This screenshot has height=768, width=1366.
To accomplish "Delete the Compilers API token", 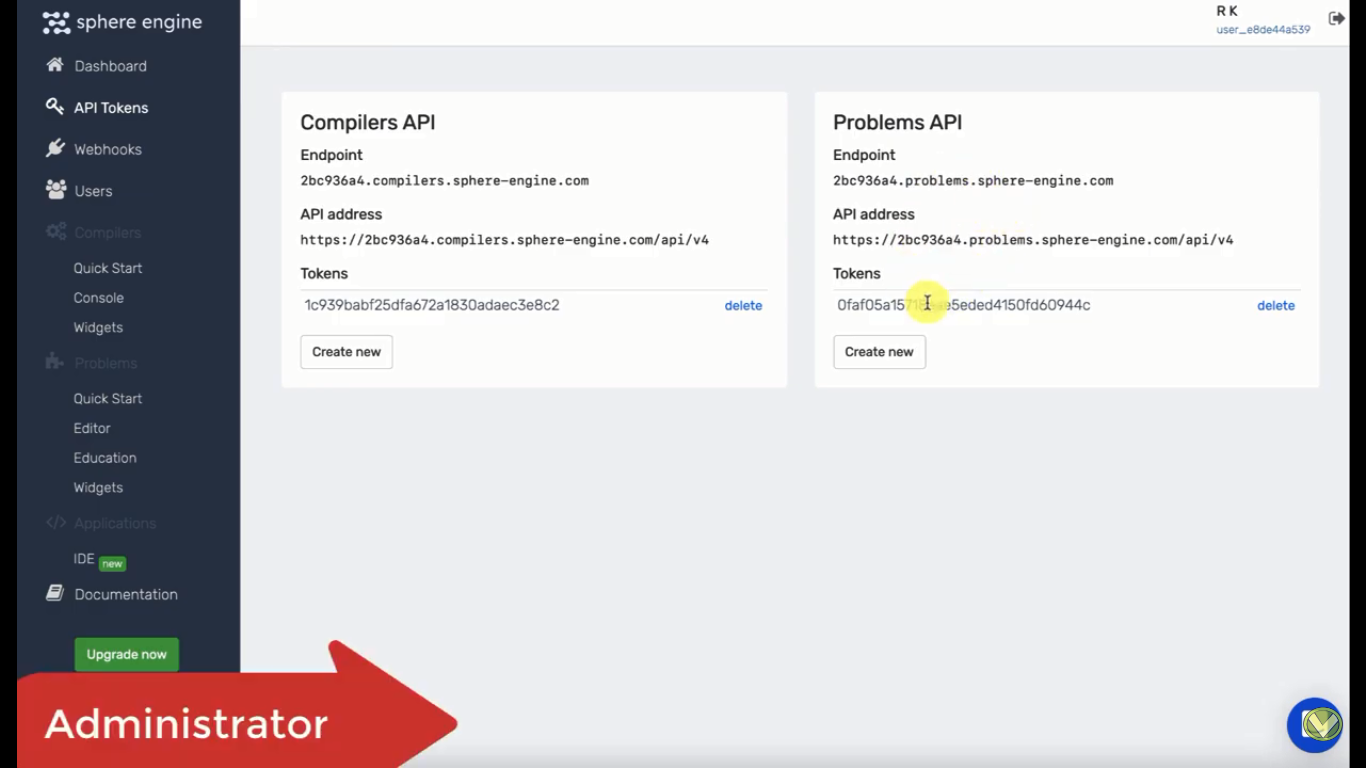I will coord(743,306).
